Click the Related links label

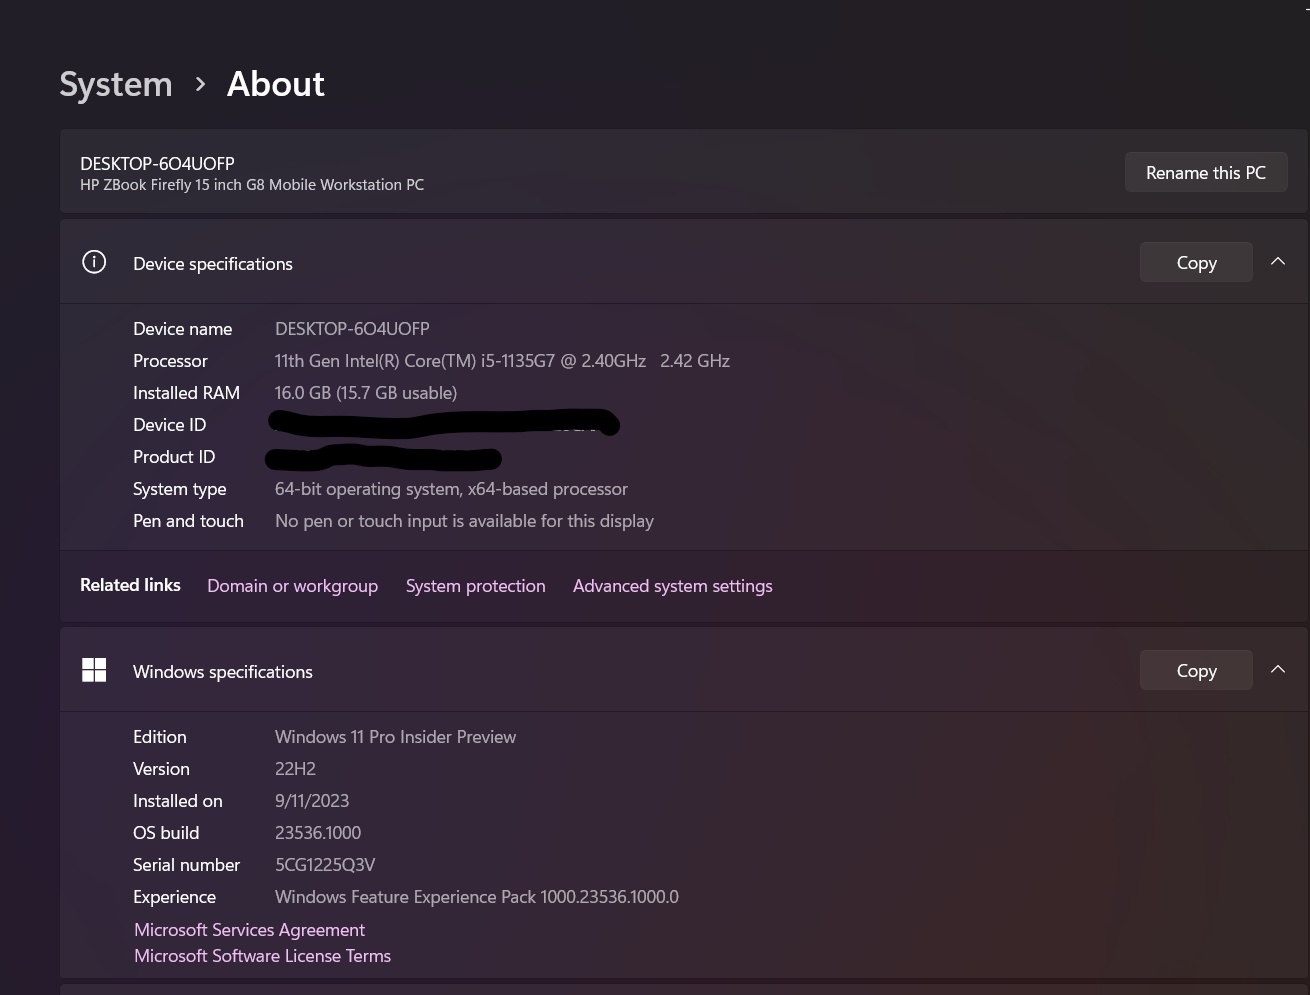pos(130,585)
